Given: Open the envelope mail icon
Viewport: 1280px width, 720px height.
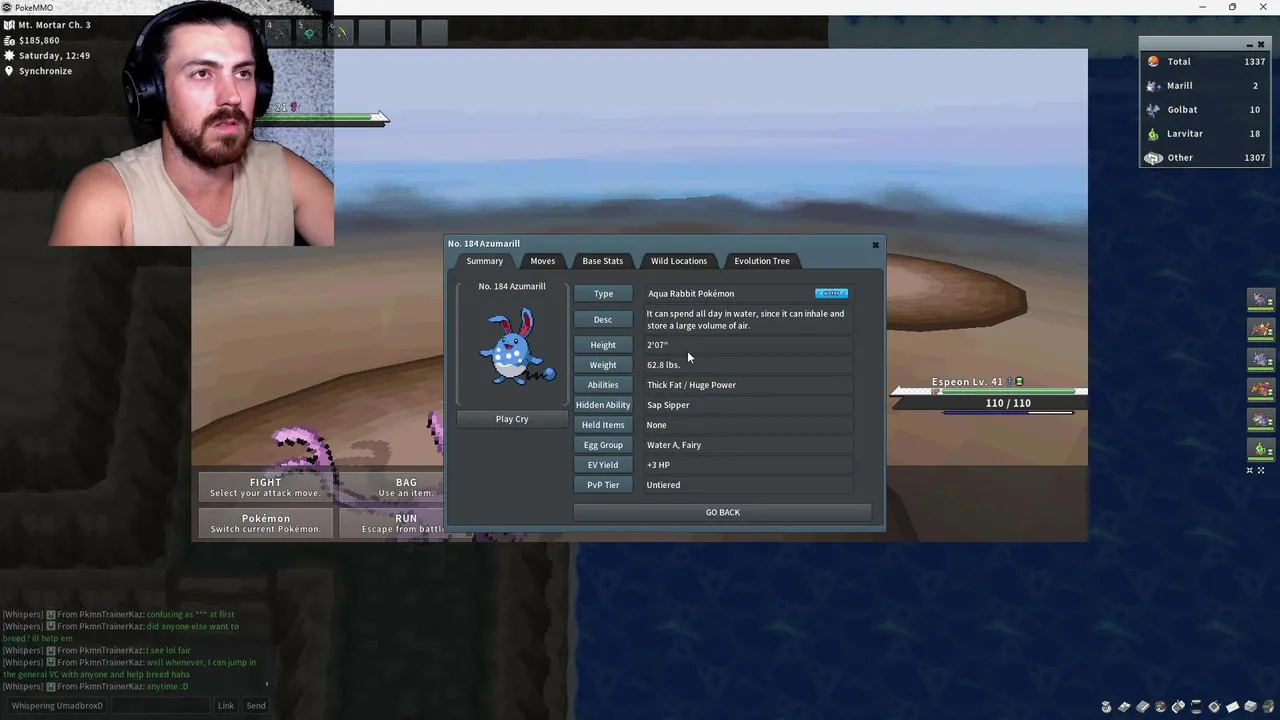Looking at the screenshot, I should pos(1232,707).
